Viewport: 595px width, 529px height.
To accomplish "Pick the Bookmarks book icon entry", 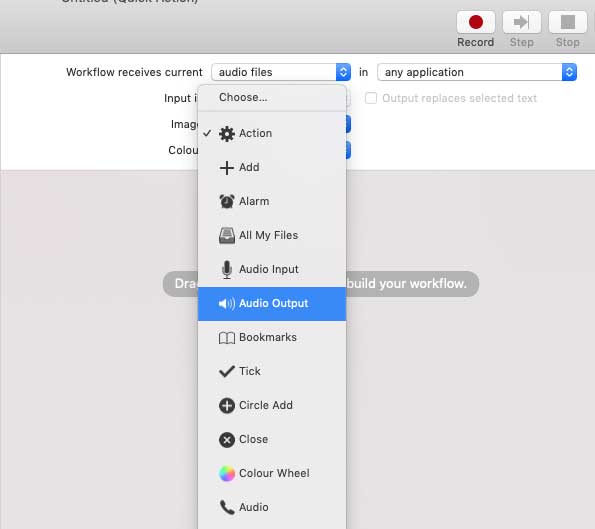I will (x=272, y=337).
